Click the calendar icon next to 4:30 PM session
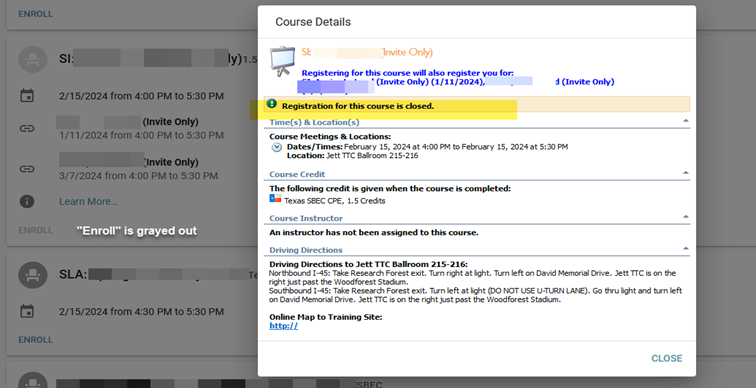Image resolution: width=756 pixels, height=388 pixels. click(x=27, y=311)
